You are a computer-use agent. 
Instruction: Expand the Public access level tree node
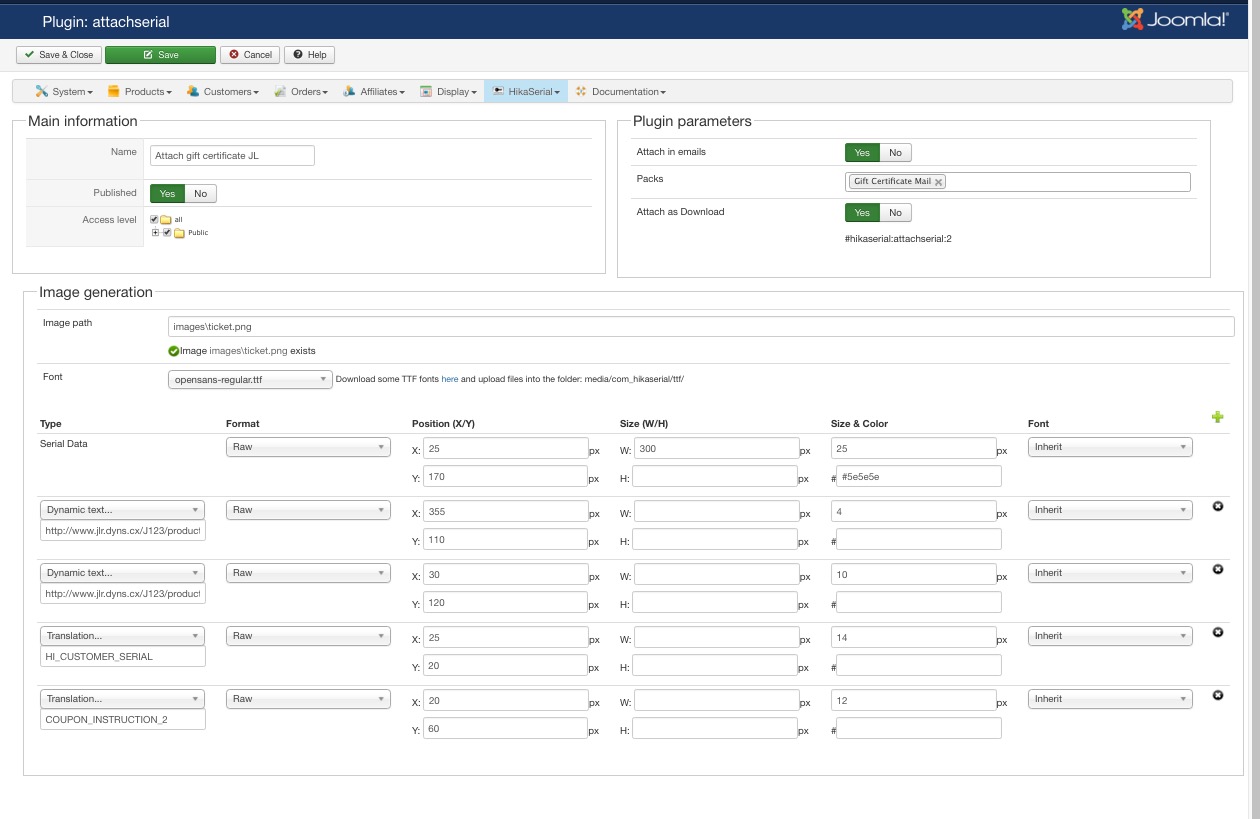coord(155,232)
